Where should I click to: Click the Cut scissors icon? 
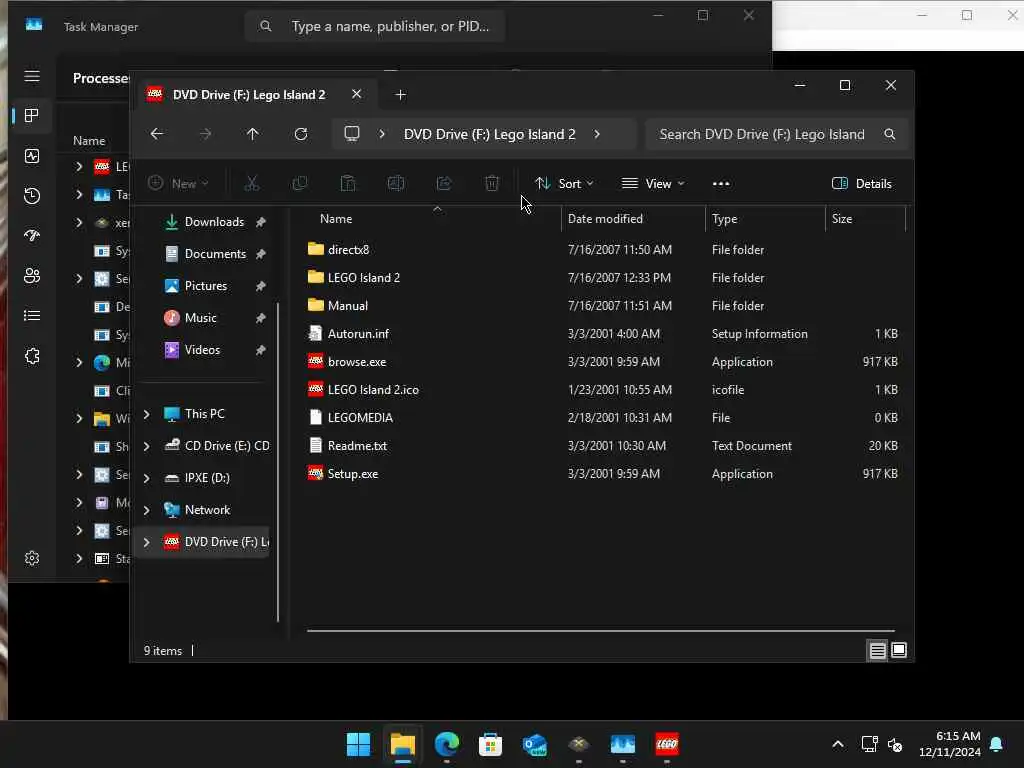click(252, 184)
